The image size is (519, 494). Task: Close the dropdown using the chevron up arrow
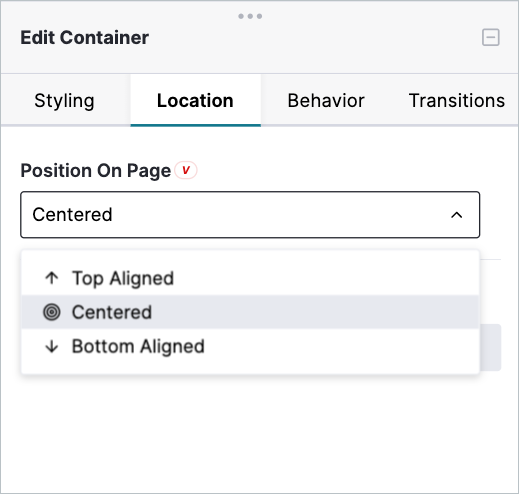pos(456,215)
